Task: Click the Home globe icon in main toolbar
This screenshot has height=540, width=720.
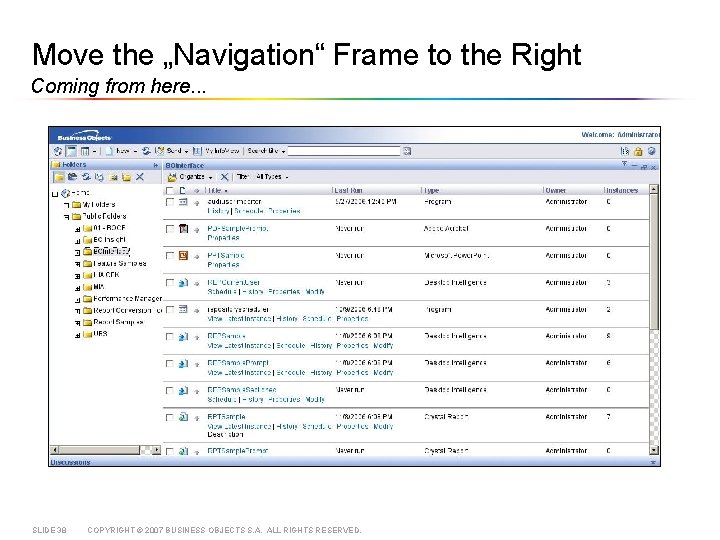Action: tap(58, 151)
